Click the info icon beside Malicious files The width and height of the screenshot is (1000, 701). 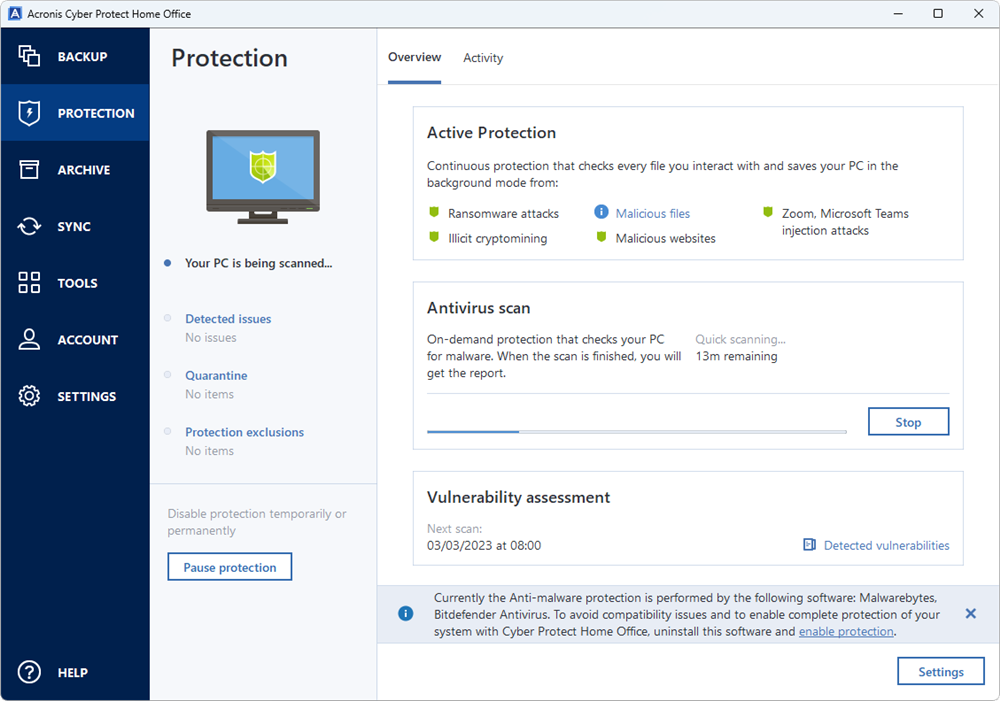[601, 213]
